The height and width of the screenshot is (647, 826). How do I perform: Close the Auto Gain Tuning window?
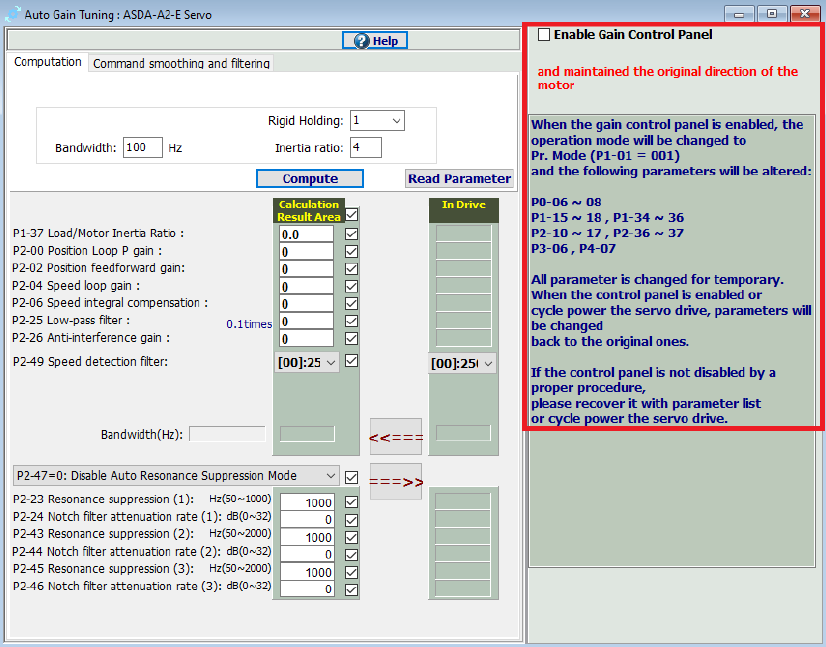coord(803,13)
